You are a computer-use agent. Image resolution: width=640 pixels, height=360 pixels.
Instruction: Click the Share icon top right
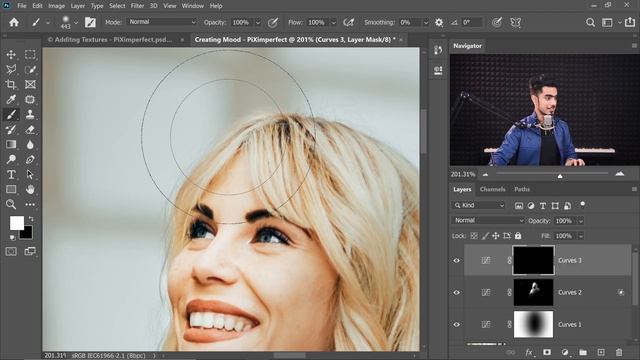coord(629,22)
